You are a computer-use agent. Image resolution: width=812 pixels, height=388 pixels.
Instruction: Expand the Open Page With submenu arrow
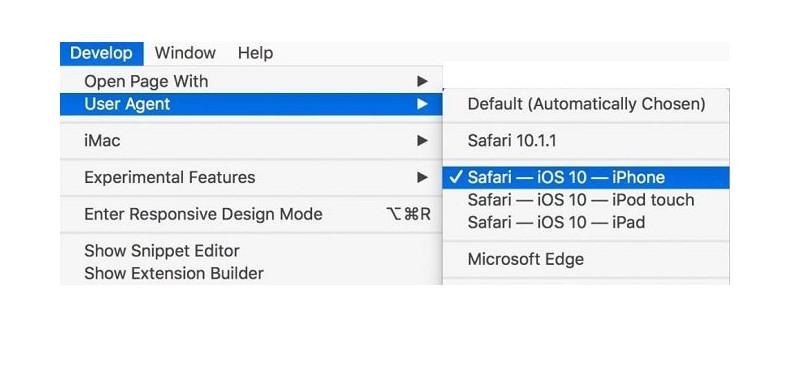click(423, 81)
